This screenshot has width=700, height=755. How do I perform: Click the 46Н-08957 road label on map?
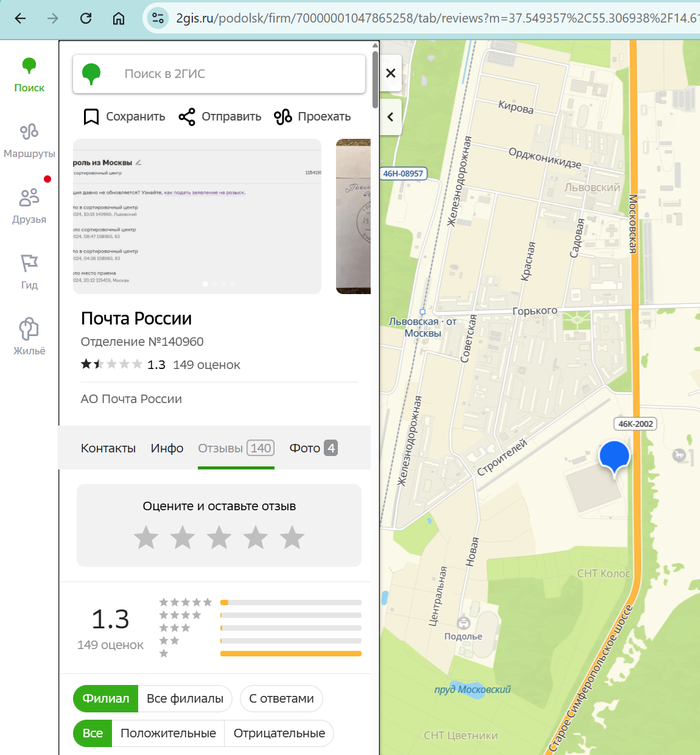[403, 174]
